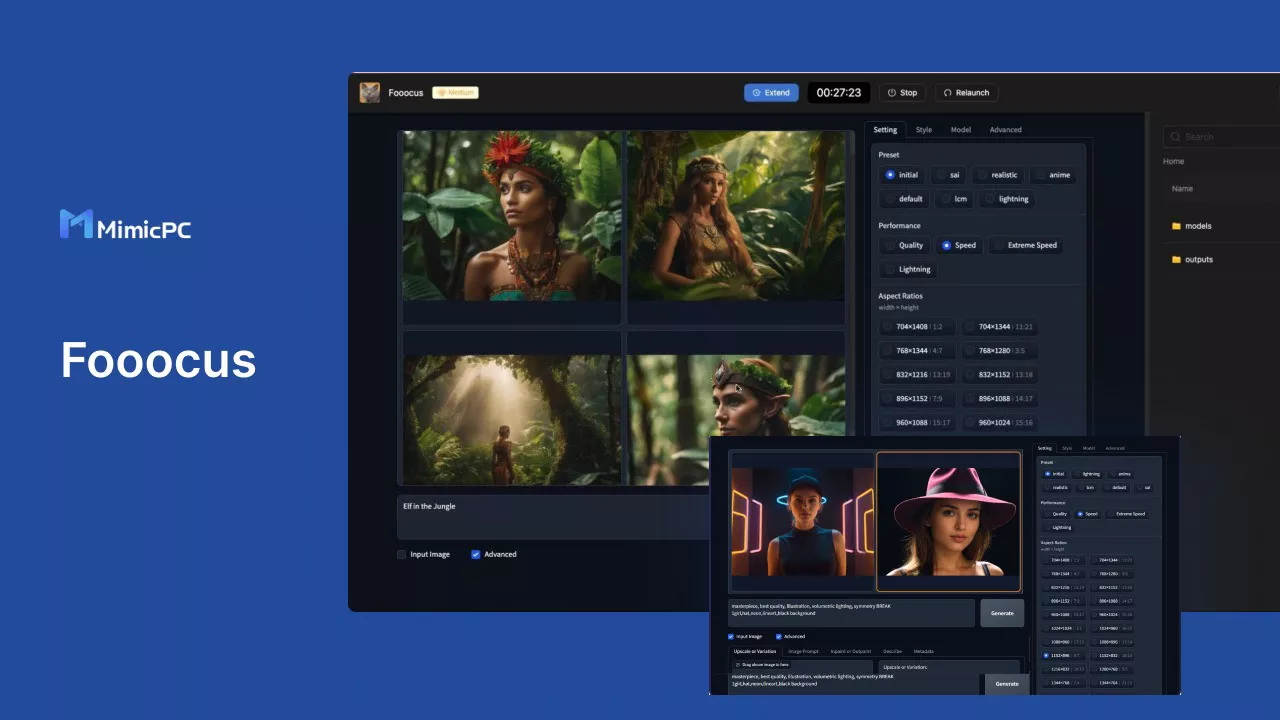
Task: Click the clock icon on Extend button
Action: (757, 93)
